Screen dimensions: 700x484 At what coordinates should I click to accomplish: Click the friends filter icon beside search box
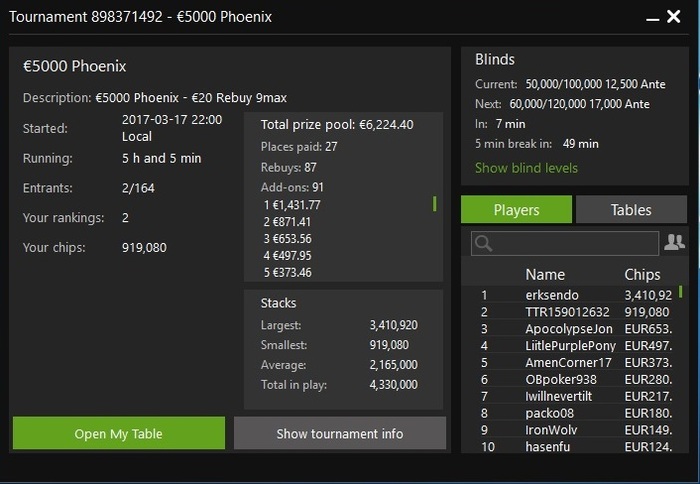click(674, 242)
